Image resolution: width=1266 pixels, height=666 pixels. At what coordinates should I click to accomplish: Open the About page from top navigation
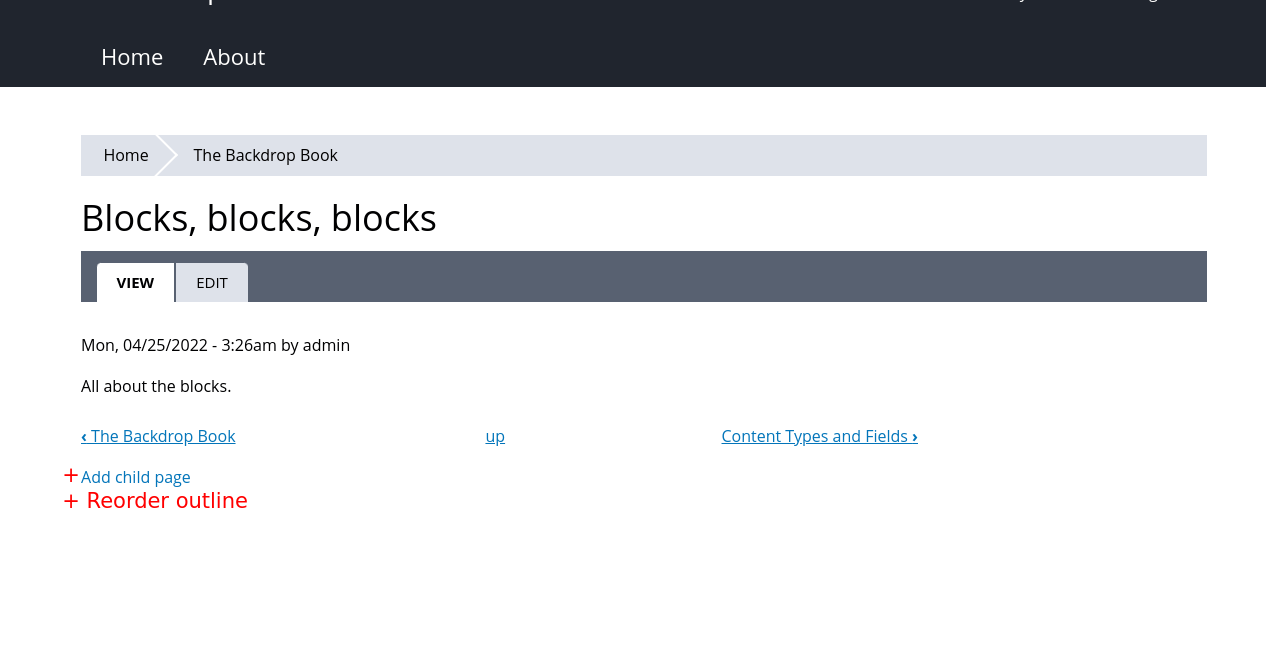coord(233,55)
